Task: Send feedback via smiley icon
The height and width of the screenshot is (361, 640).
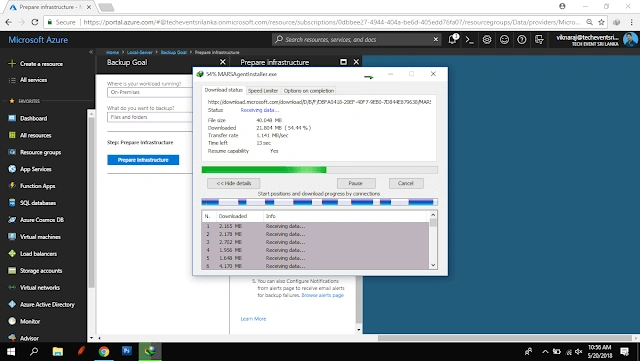Action: (504, 40)
